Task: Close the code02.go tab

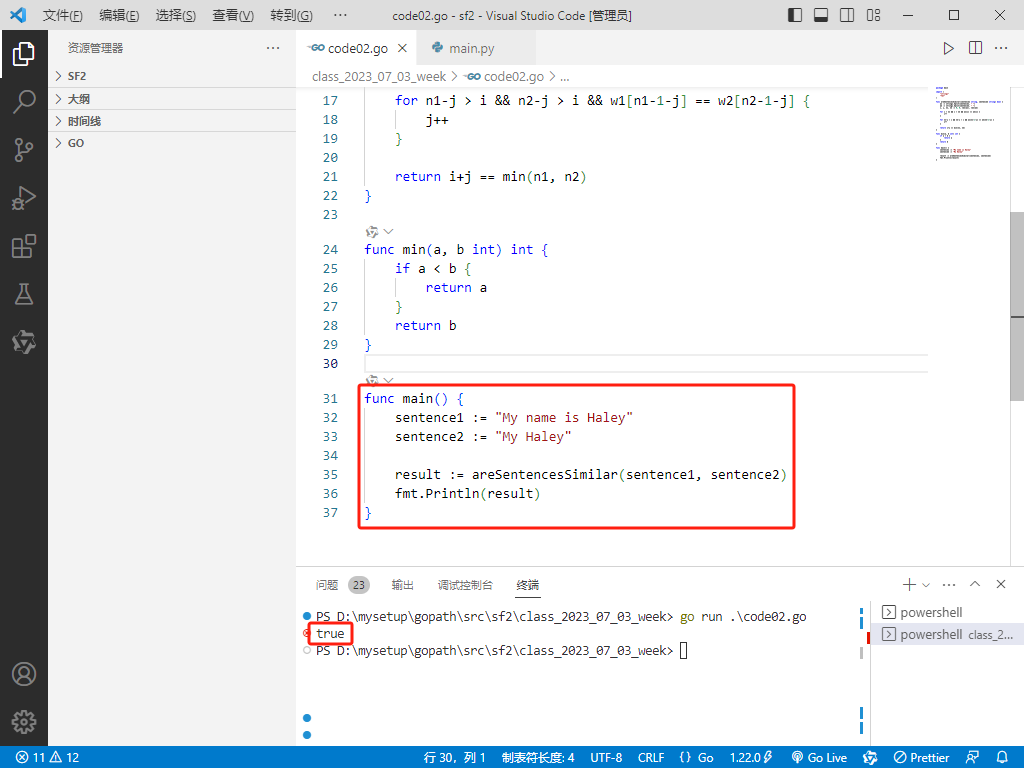Action: click(x=402, y=48)
